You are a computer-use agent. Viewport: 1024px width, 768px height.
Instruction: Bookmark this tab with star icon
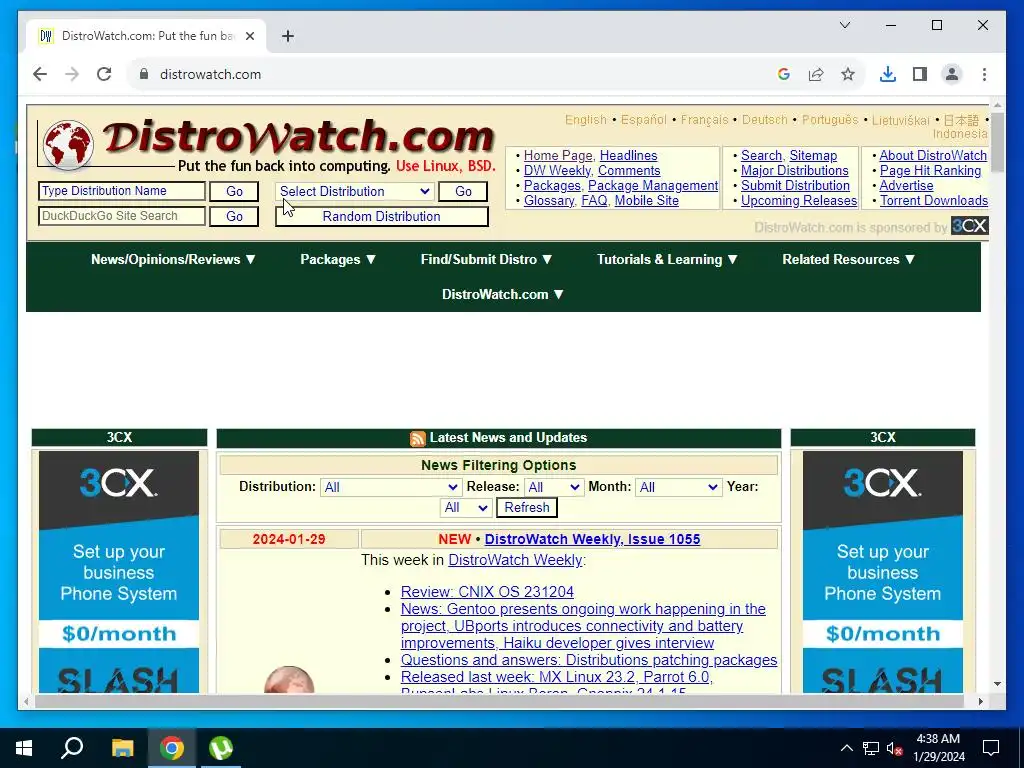(848, 74)
